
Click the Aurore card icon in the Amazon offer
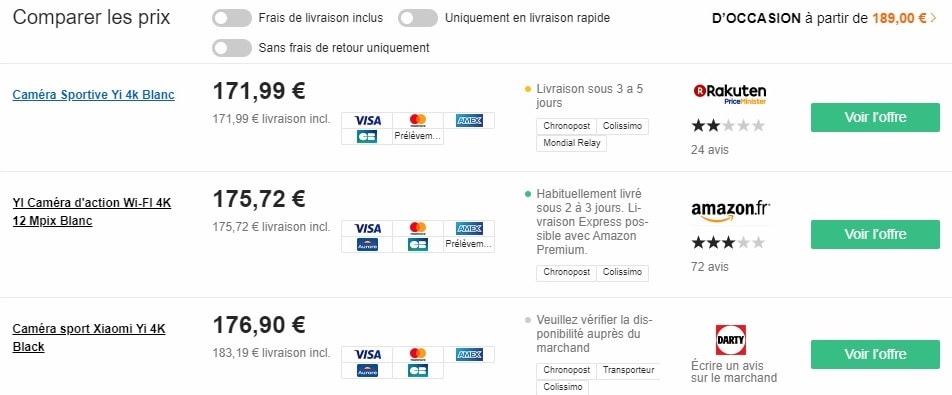pos(367,244)
